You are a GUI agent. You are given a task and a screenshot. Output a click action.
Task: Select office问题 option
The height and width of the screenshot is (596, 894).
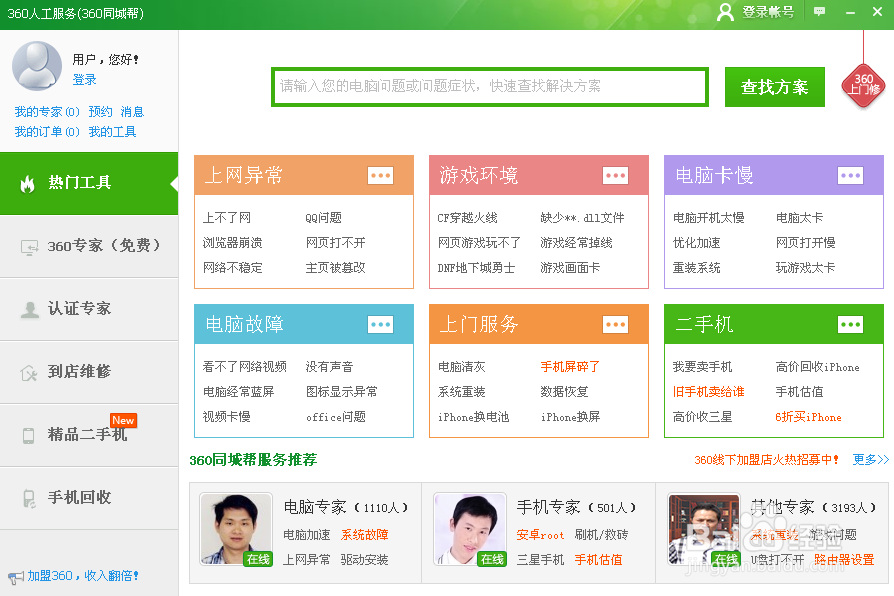point(335,417)
